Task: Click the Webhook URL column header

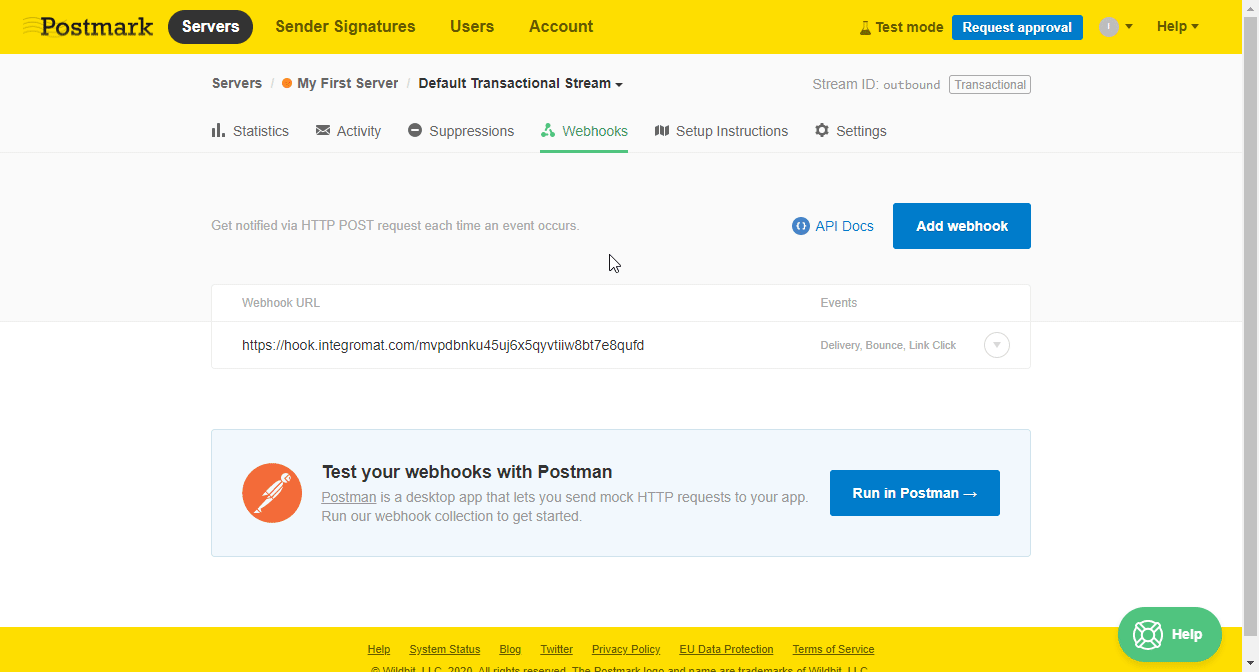Action: pos(281,303)
